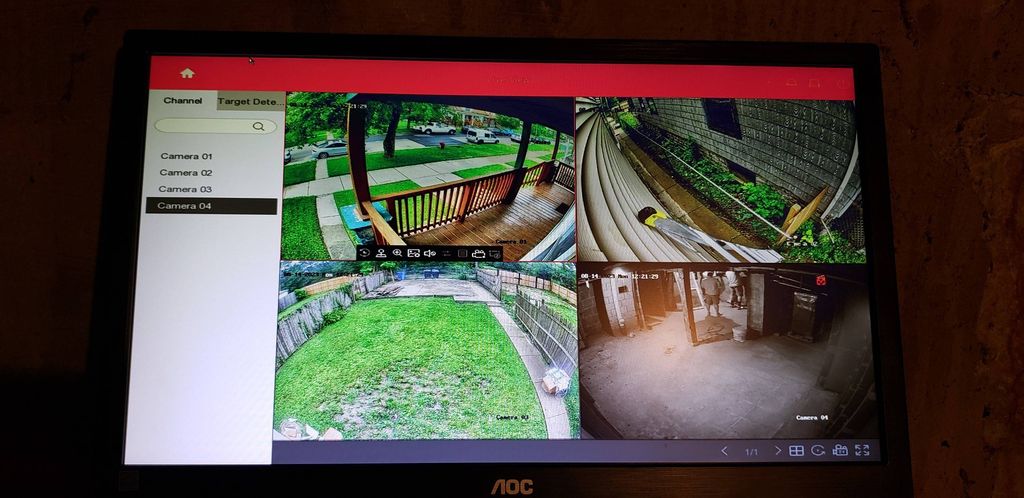Toggle audio speaker on Camera 01 toolbar
Image resolution: width=1024 pixels, height=498 pixels.
(430, 253)
